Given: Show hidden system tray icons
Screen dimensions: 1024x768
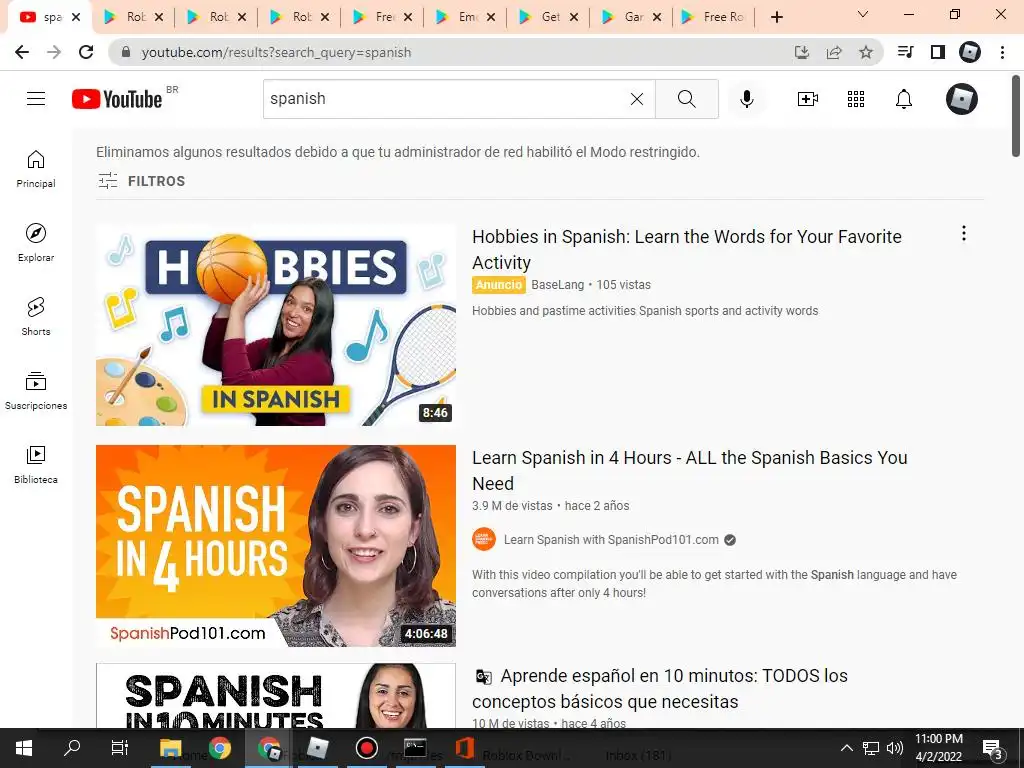Looking at the screenshot, I should 846,748.
